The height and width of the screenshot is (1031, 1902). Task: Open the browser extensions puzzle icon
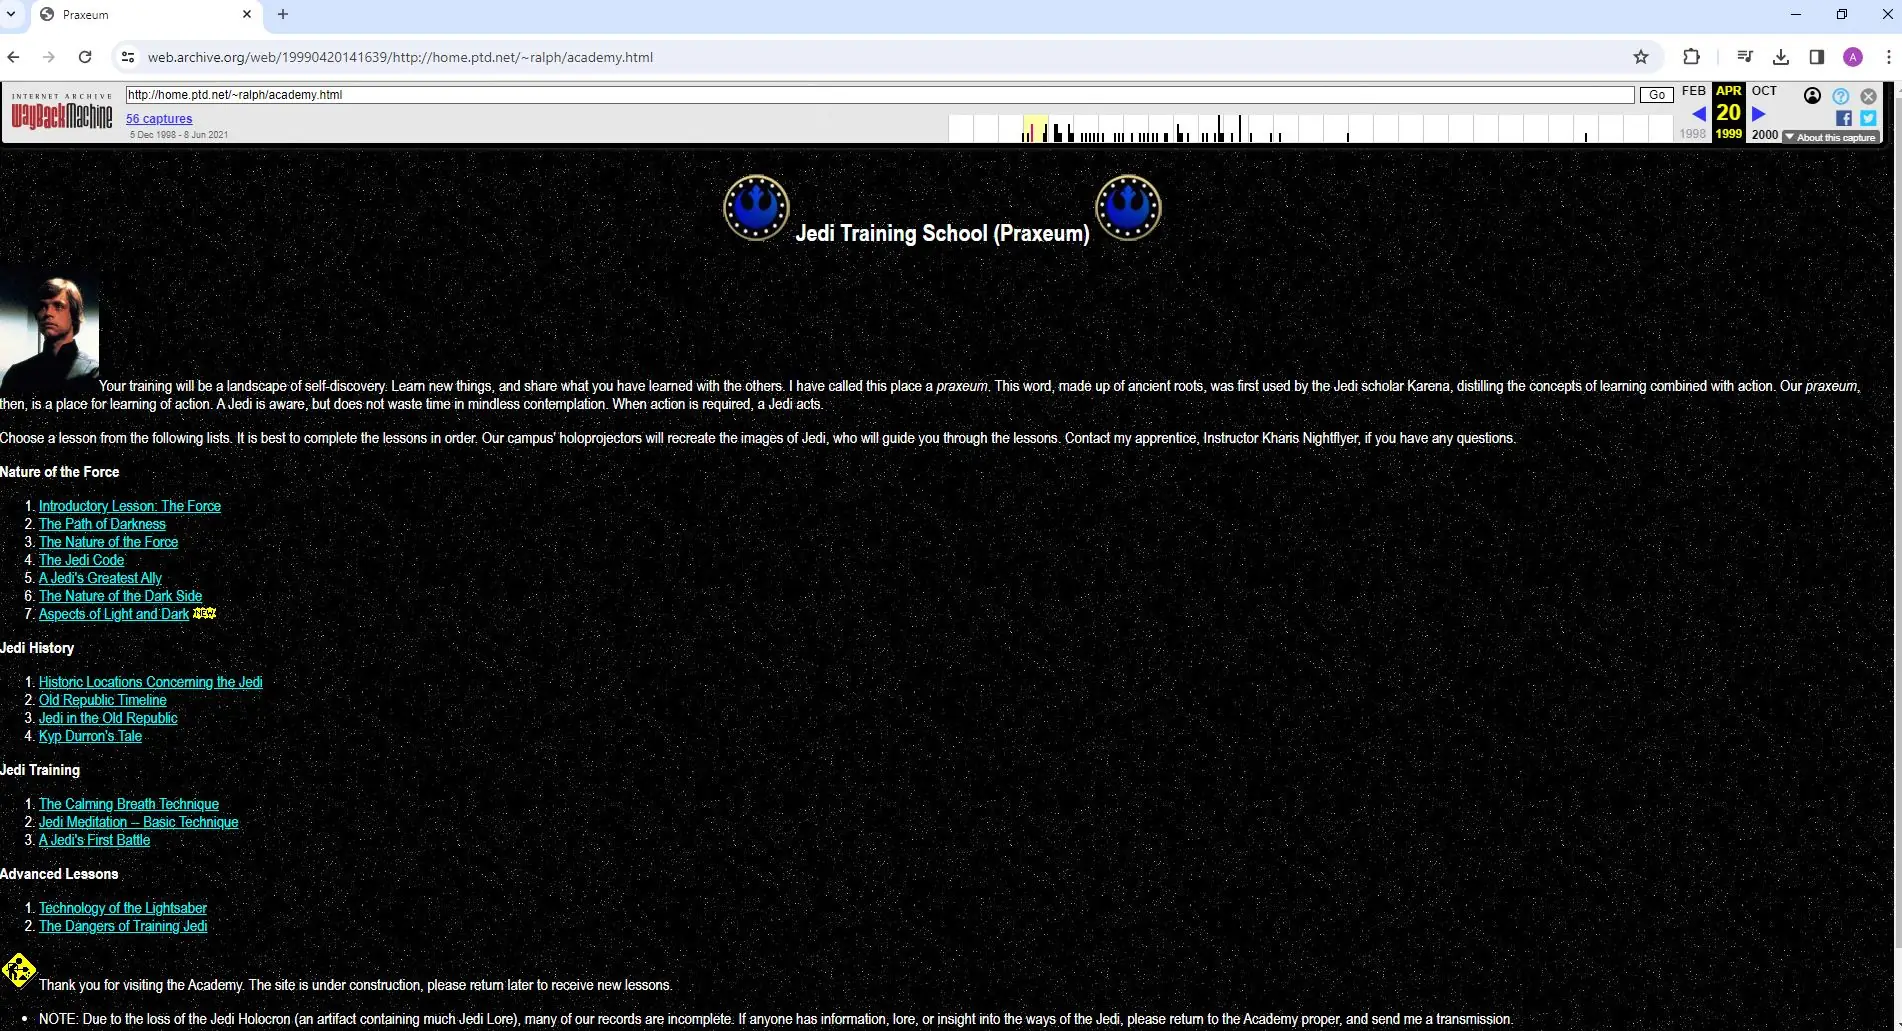[1691, 57]
